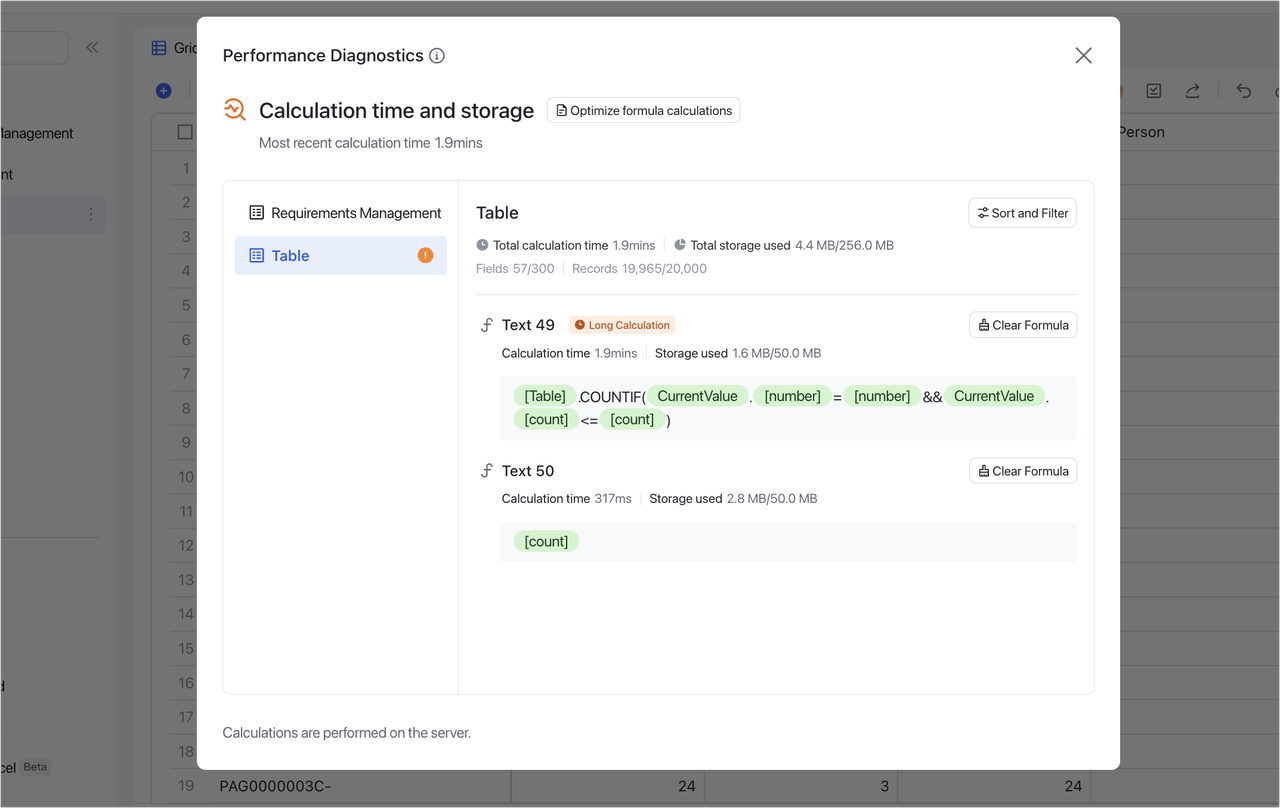Image resolution: width=1280 pixels, height=808 pixels.
Task: Close the Performance Diagnostics dialog
Action: tap(1083, 56)
